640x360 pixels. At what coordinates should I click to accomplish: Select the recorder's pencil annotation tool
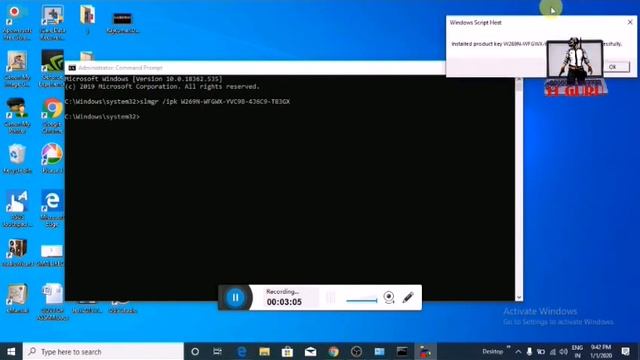click(408, 297)
